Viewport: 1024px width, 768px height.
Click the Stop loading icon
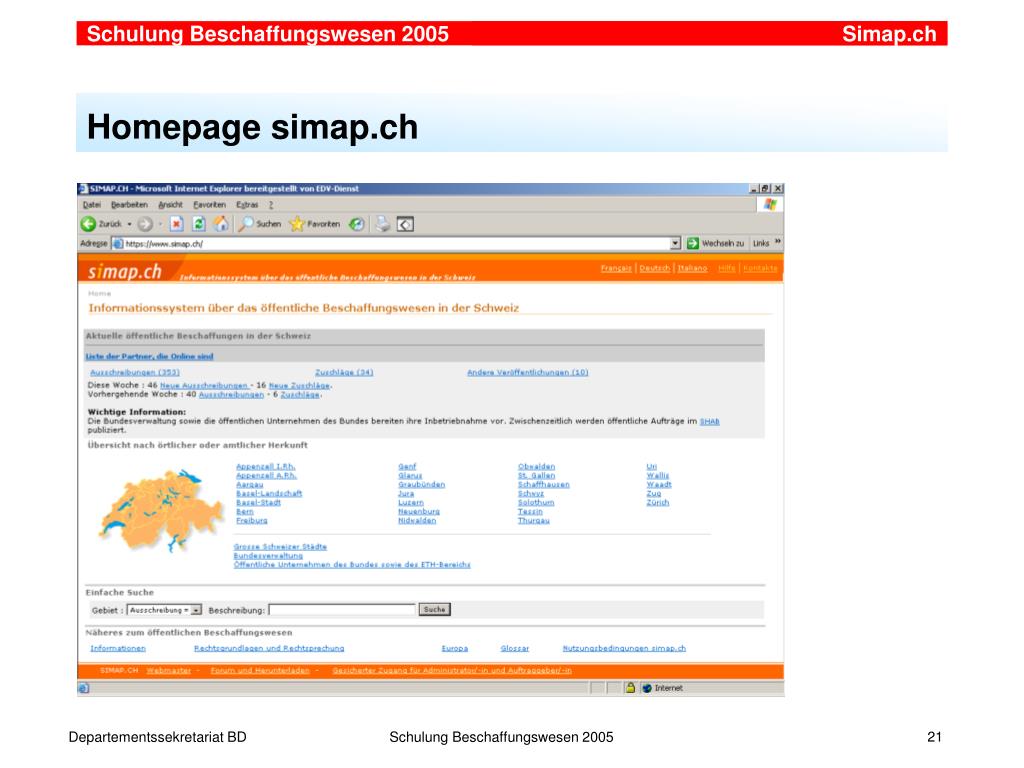tap(176, 224)
